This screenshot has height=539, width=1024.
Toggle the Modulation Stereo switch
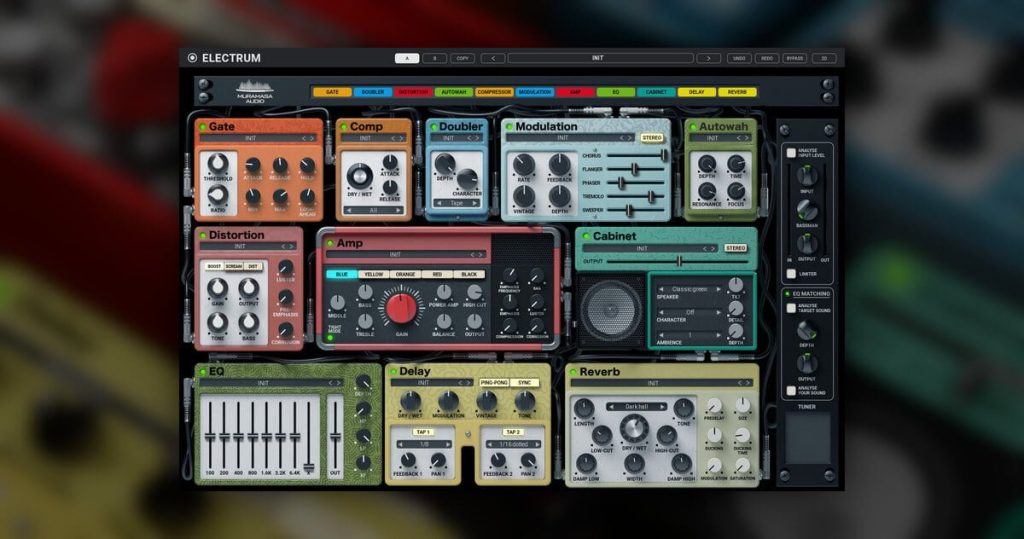pos(652,138)
